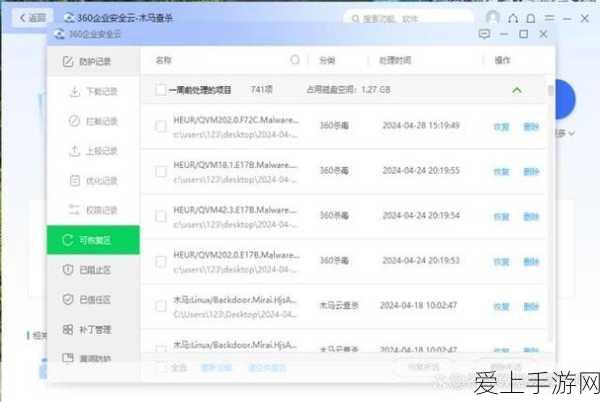Click the 360 logo in the dialog title bar

(60, 34)
